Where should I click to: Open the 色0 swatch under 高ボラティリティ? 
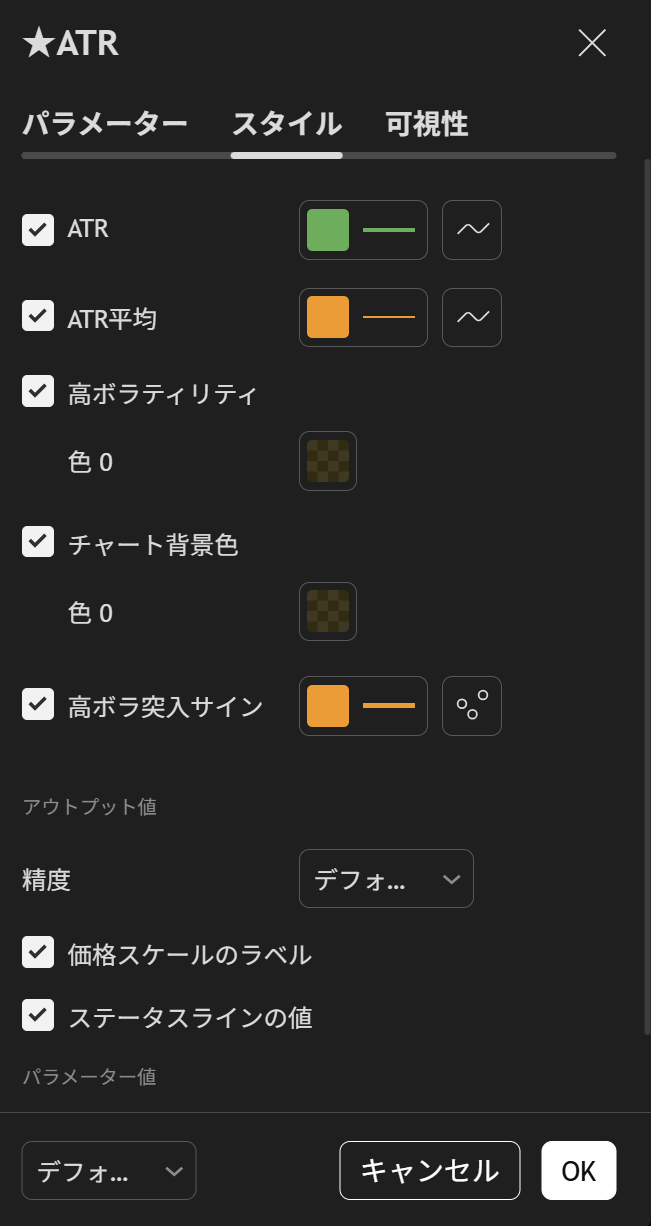tap(328, 461)
